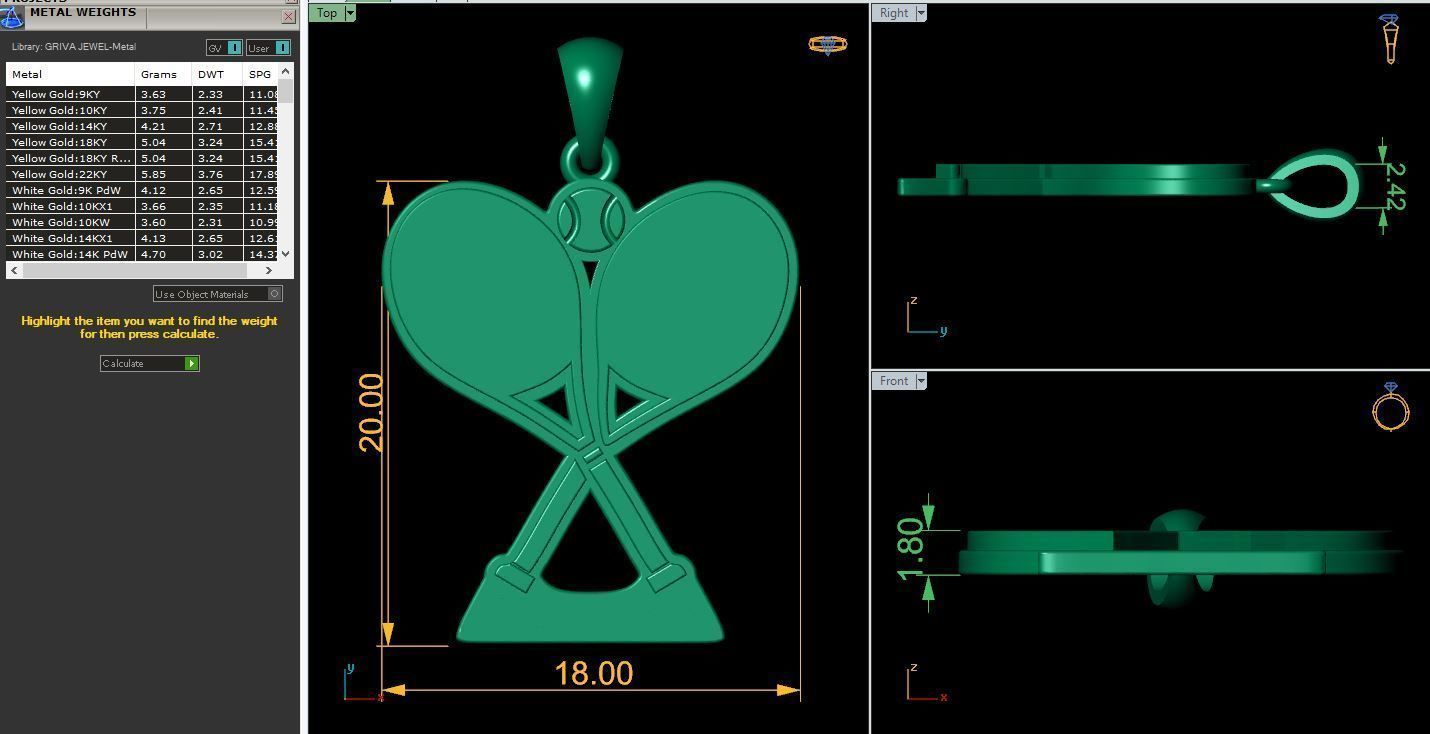This screenshot has width=1430, height=734.
Task: Open the Front viewport dropdown arrow
Action: click(921, 381)
